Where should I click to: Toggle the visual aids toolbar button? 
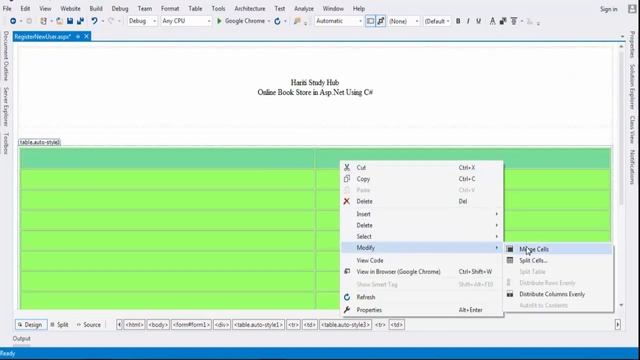tap(370, 21)
